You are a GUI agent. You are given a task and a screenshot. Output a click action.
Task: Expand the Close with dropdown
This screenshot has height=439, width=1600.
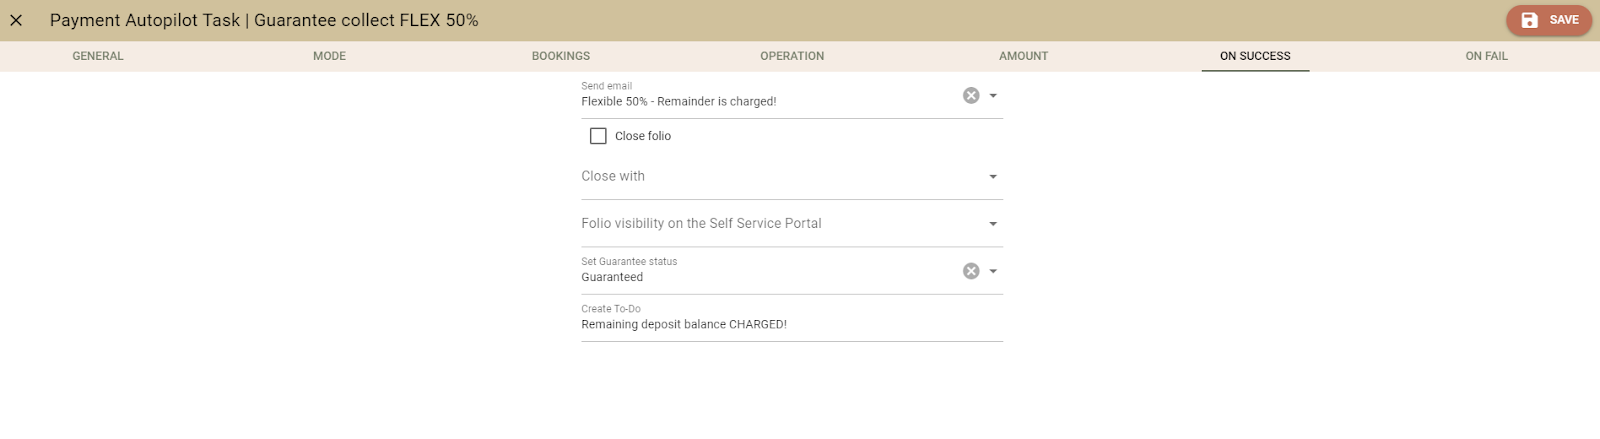(x=993, y=177)
